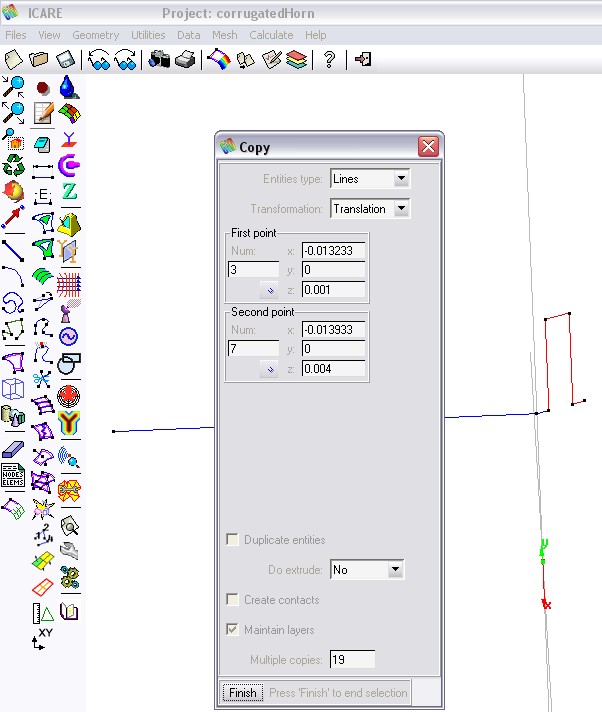Click the redo glasses icon with right arrow
Viewport: 602px width, 712px height.
(125, 59)
